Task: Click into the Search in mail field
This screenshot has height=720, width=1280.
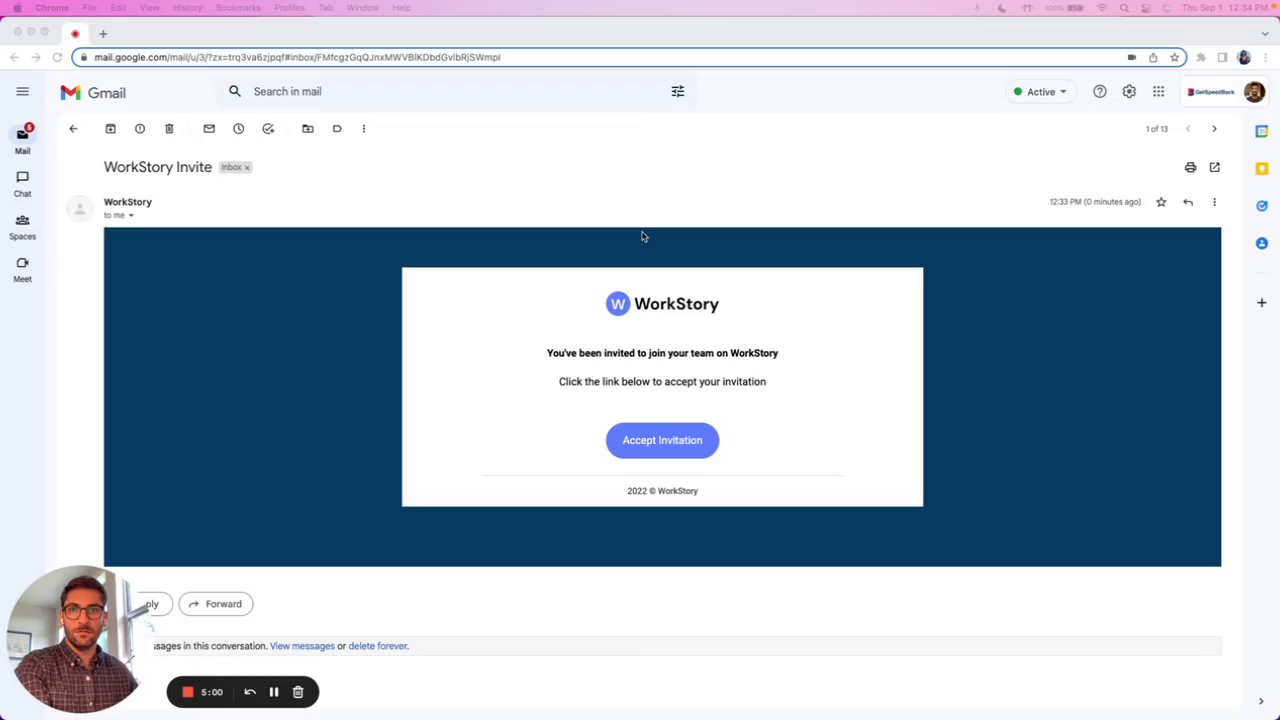Action: click(455, 92)
